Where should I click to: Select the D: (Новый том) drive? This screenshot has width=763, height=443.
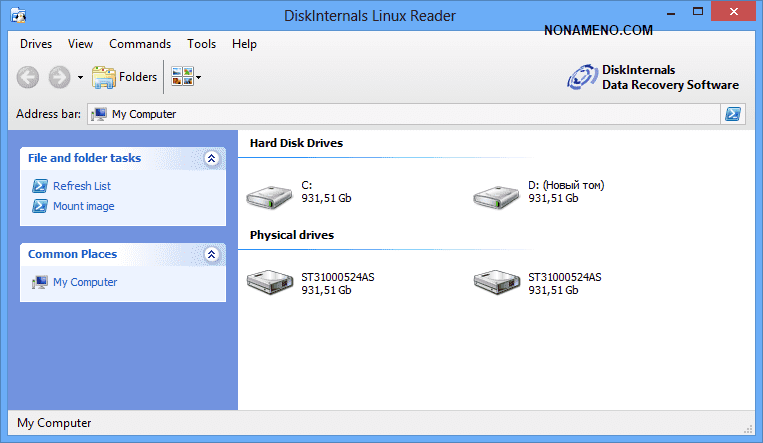click(494, 192)
